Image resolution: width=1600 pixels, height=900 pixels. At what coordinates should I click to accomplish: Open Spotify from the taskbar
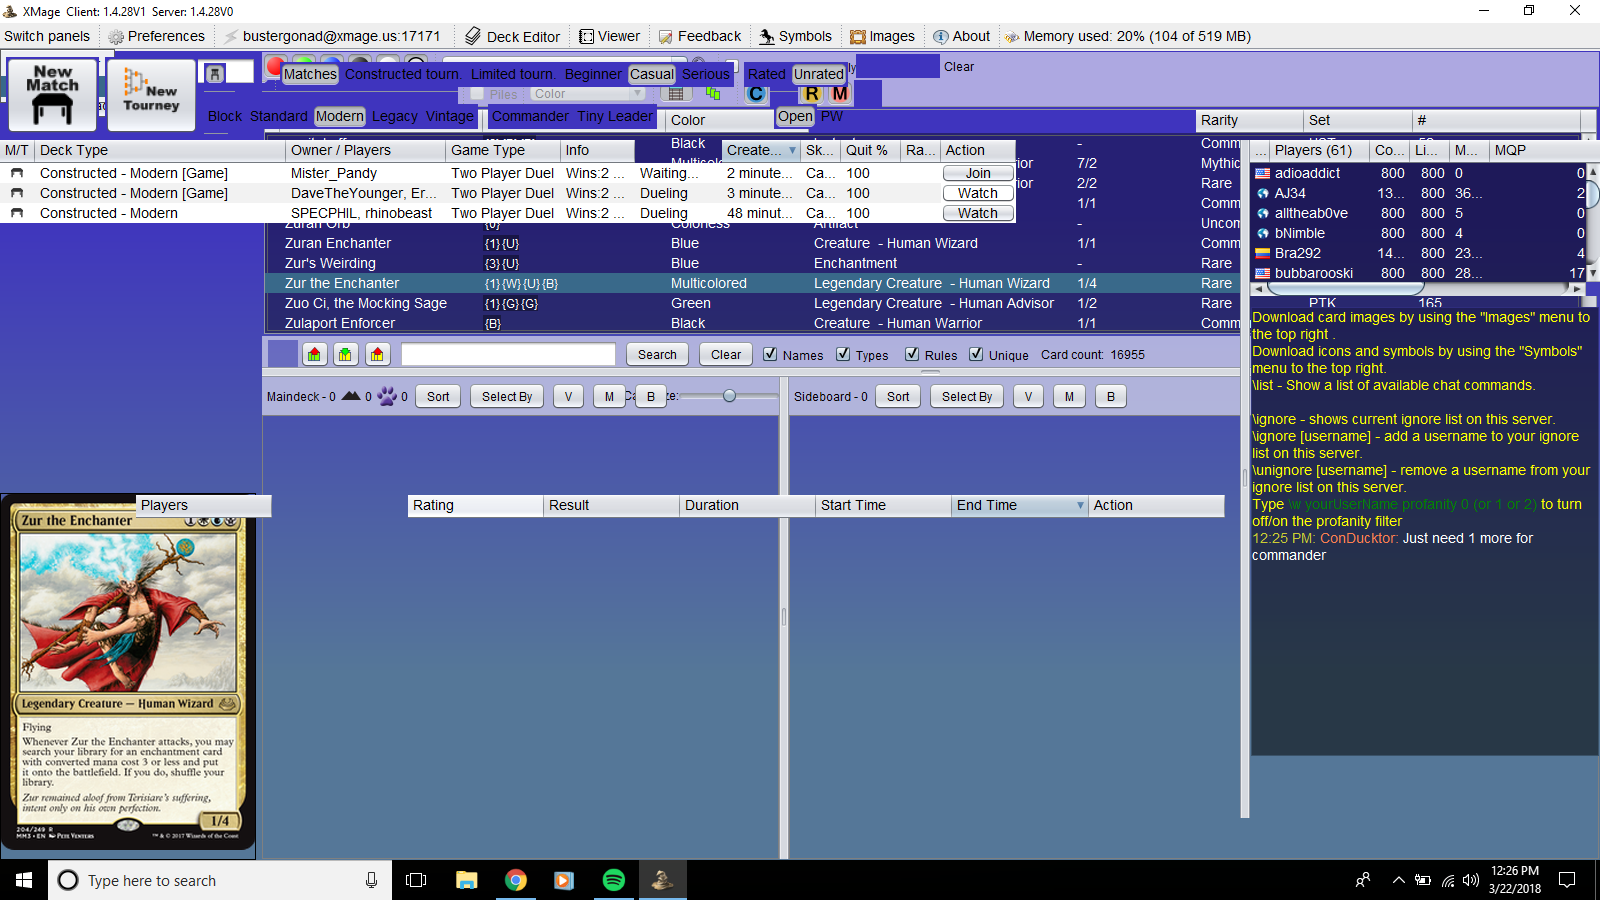click(613, 880)
